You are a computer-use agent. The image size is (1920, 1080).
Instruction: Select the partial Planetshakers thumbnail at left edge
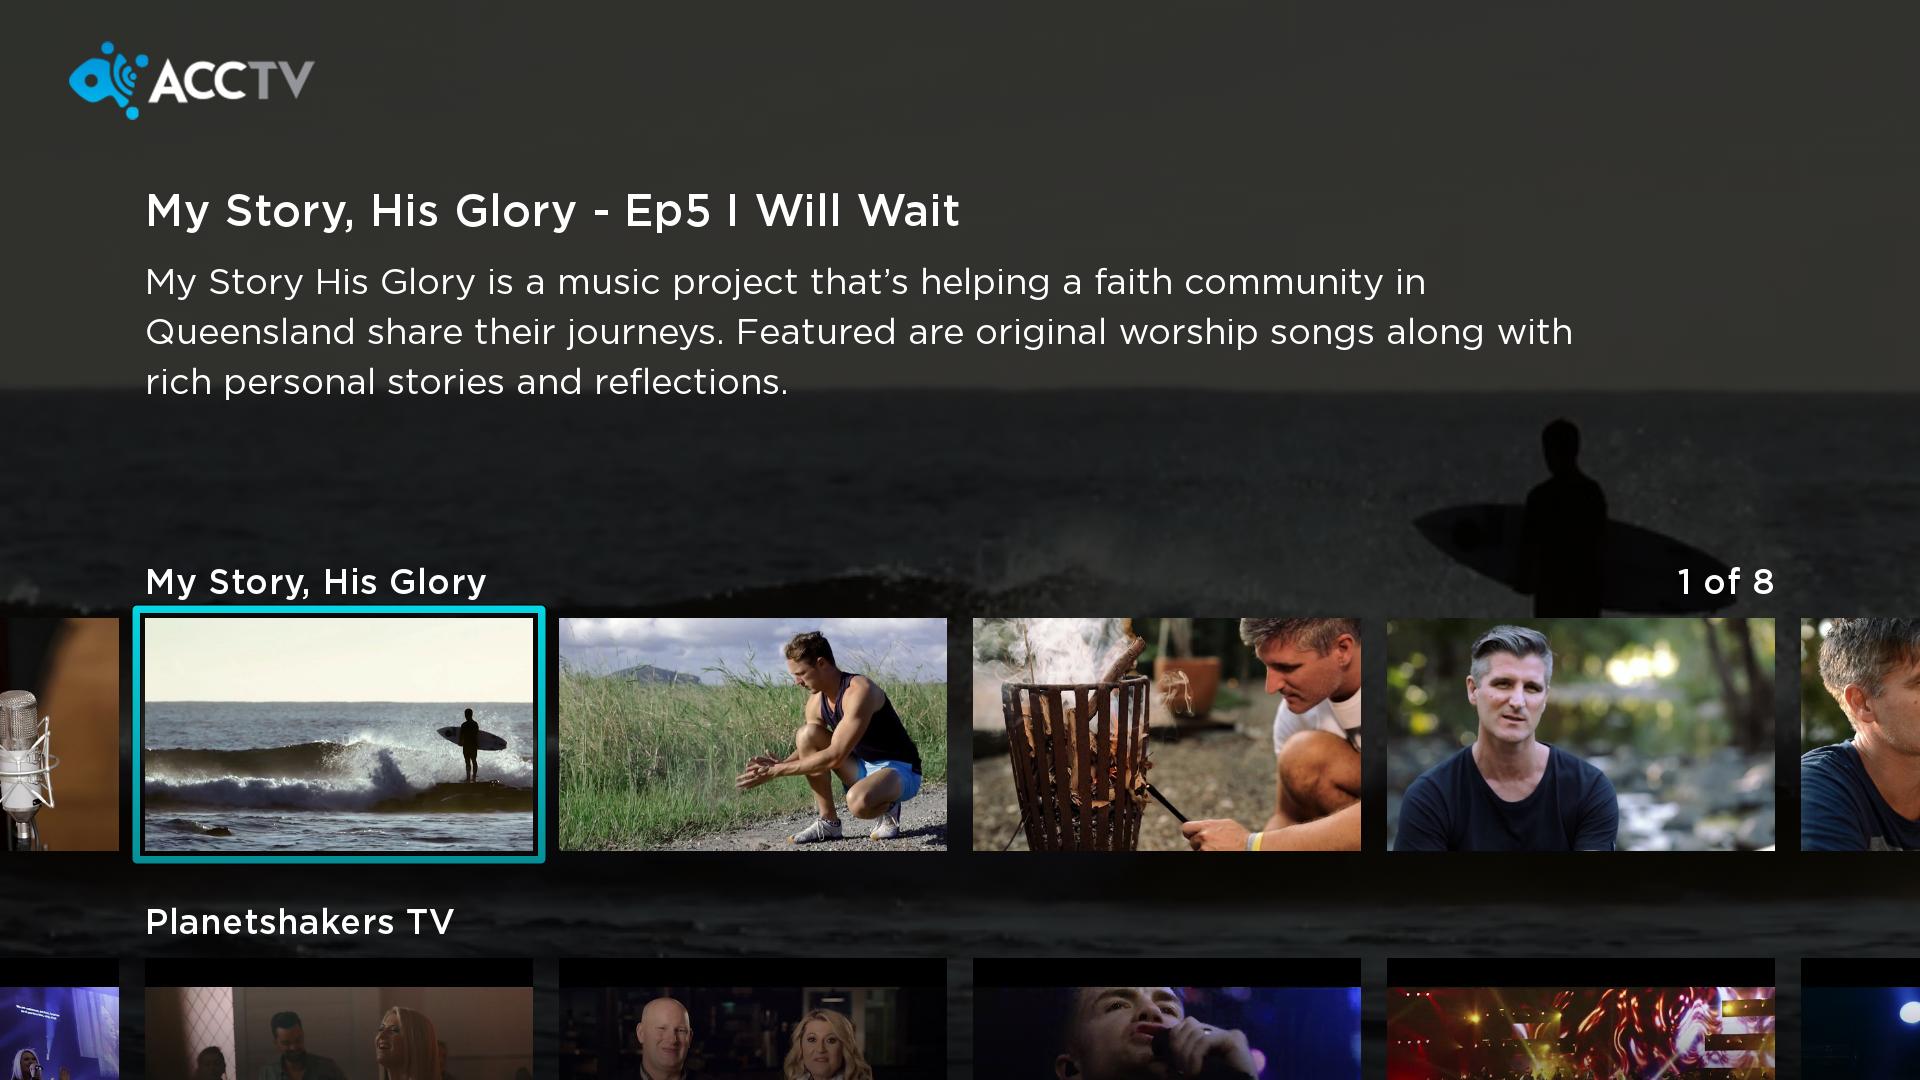pos(59,1019)
